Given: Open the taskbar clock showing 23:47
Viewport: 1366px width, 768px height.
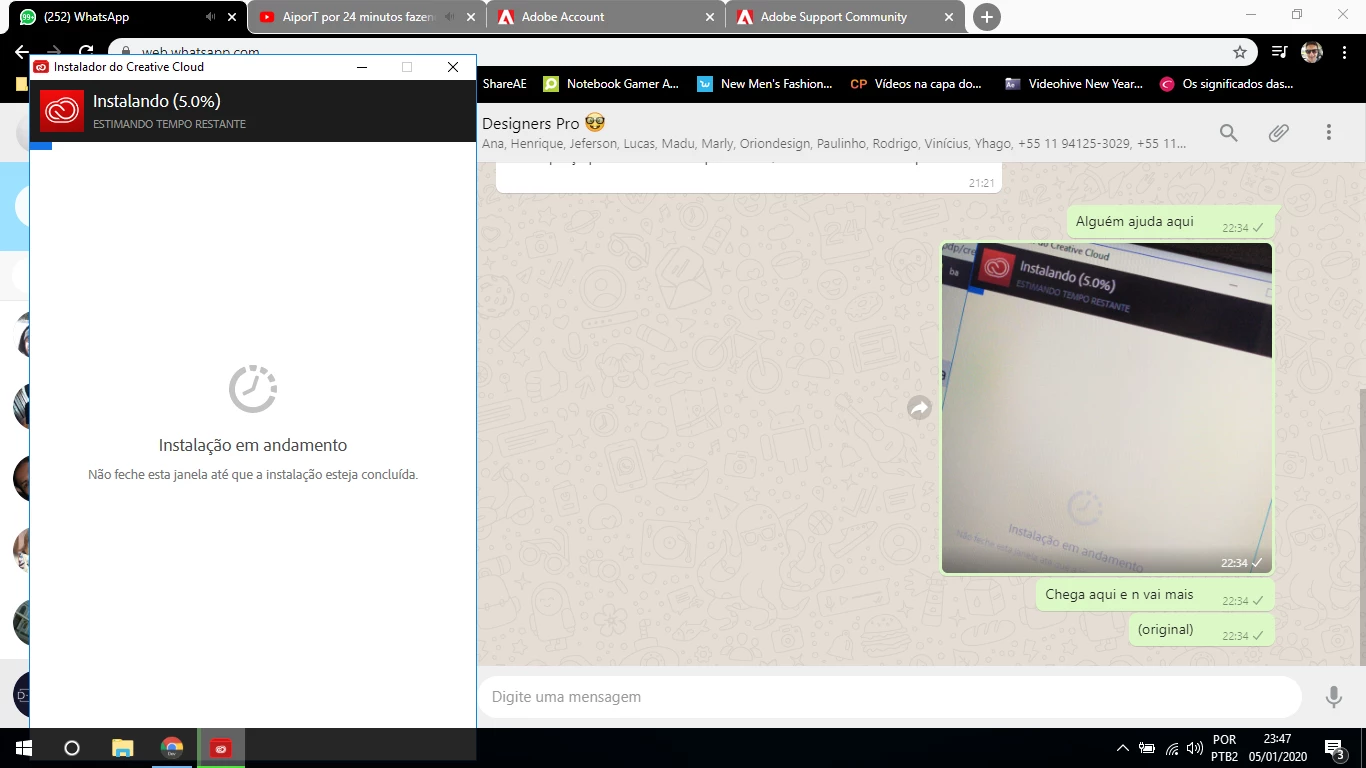Looking at the screenshot, I should click(1277, 748).
